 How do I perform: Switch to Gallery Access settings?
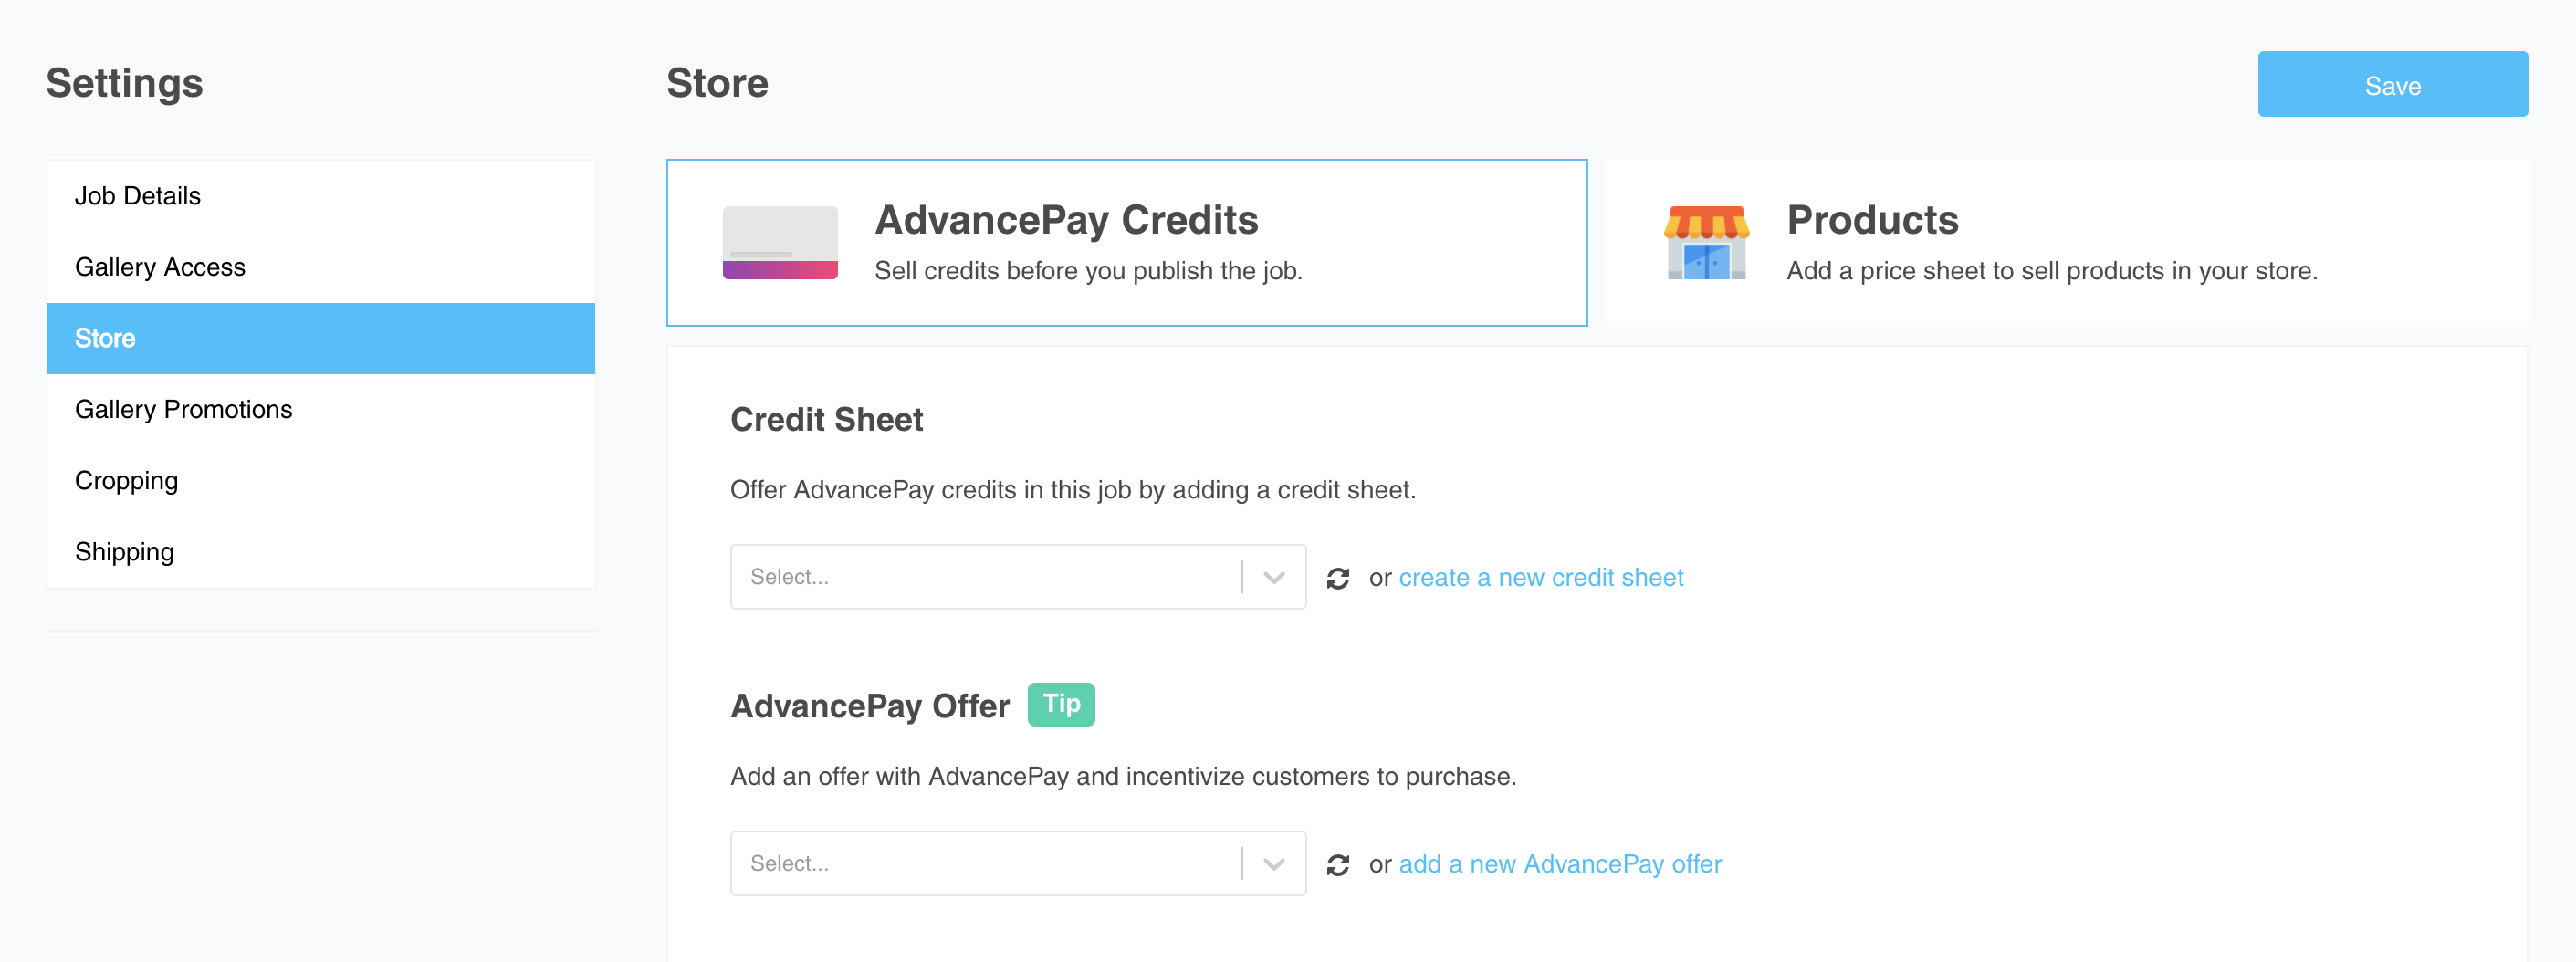tap(160, 267)
